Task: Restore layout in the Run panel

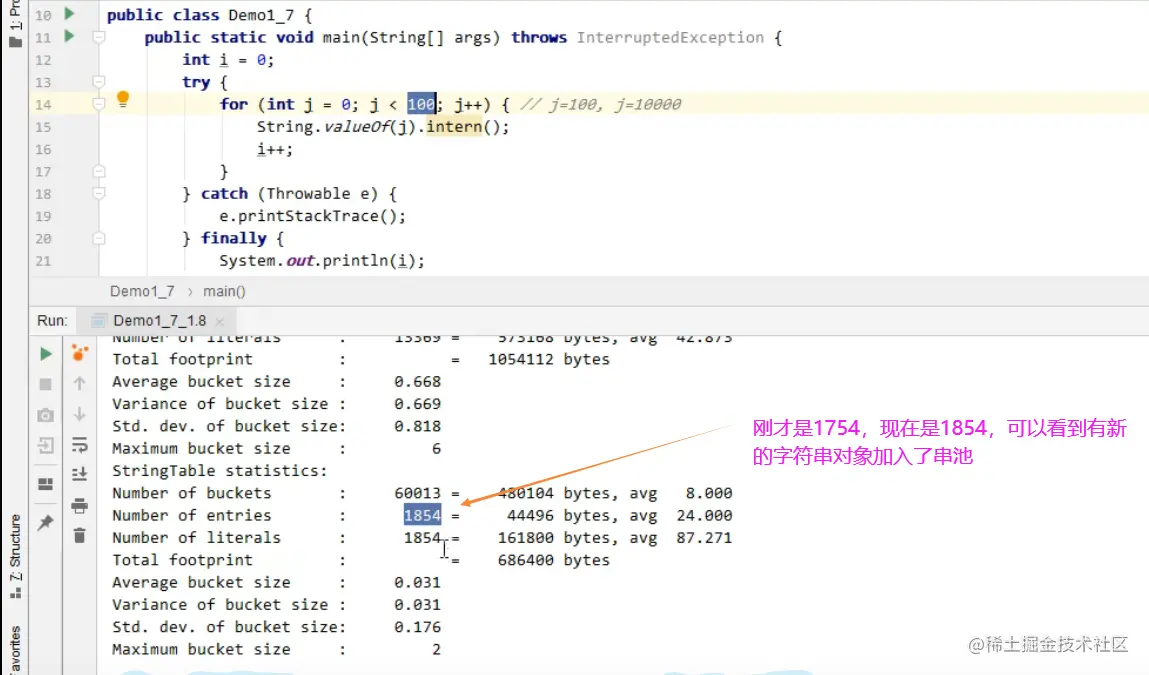Action: pyautogui.click(x=45, y=484)
